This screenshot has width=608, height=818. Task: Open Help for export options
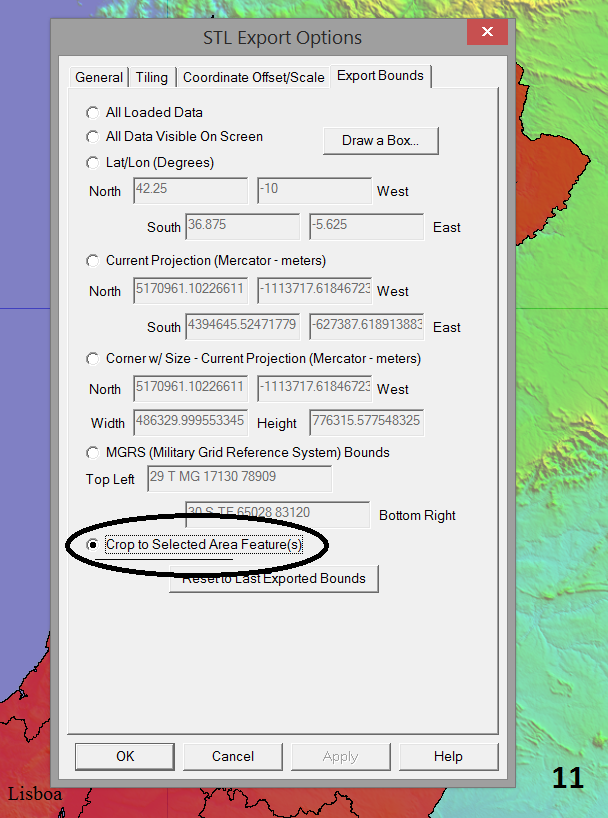(x=448, y=756)
